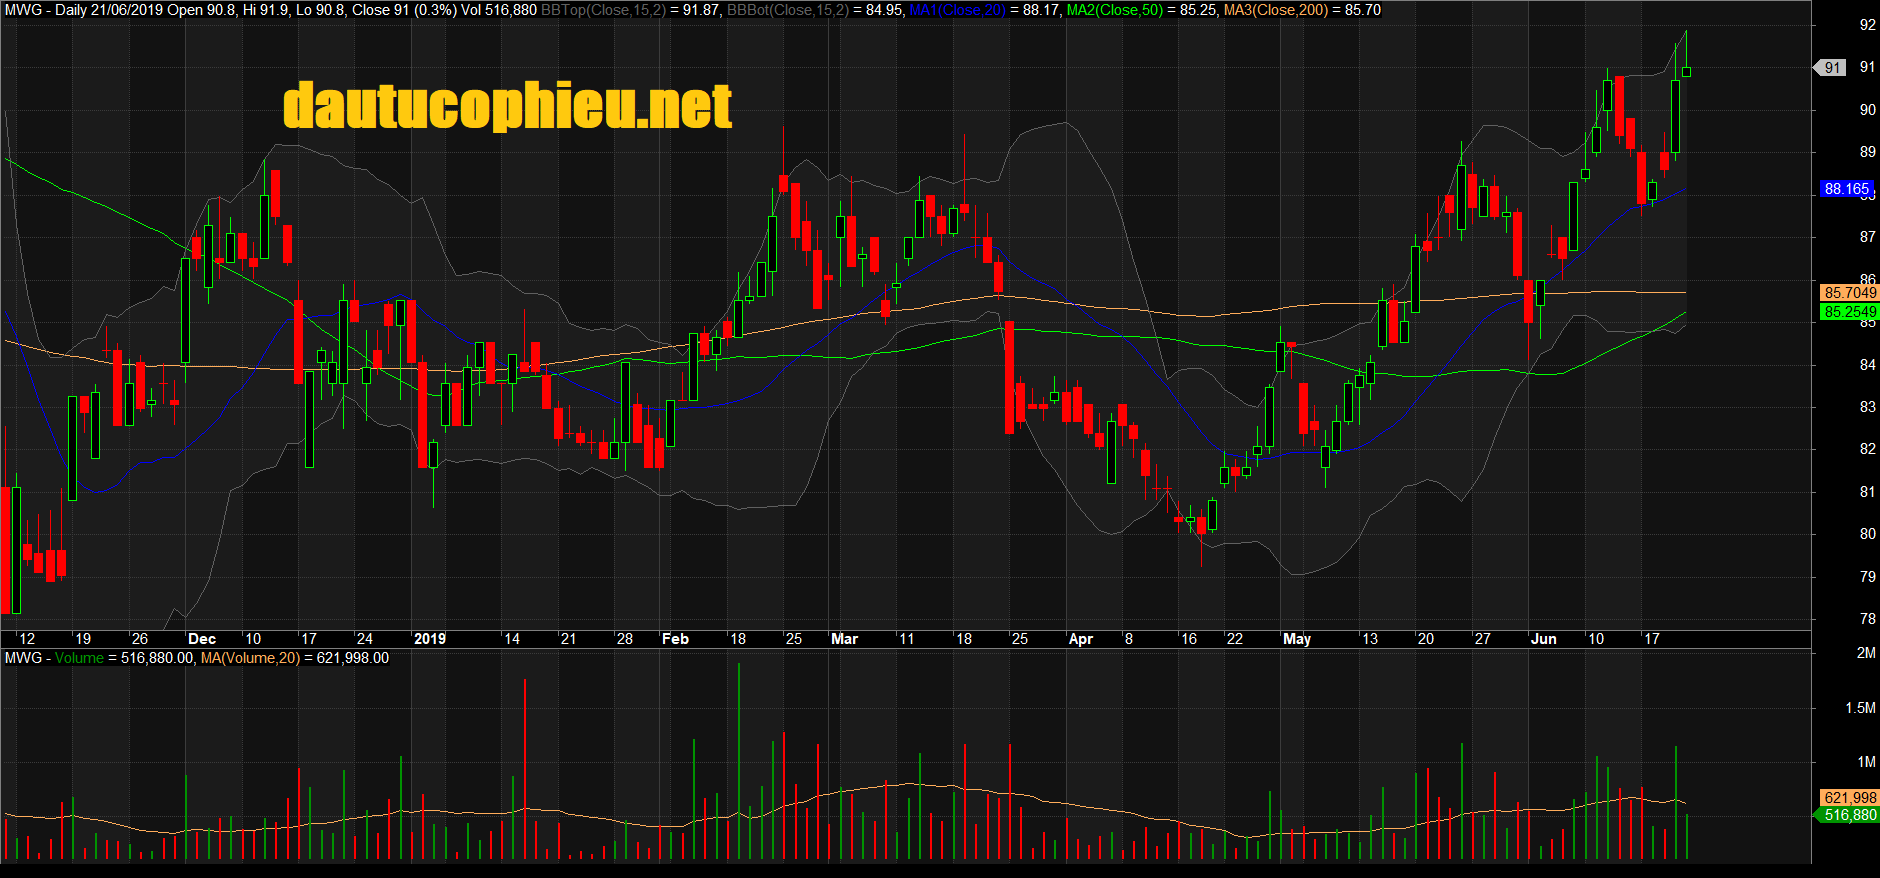This screenshot has height=878, width=1880.
Task: Click the BBBot(Close,15,2) label in header
Action: tap(787, 10)
